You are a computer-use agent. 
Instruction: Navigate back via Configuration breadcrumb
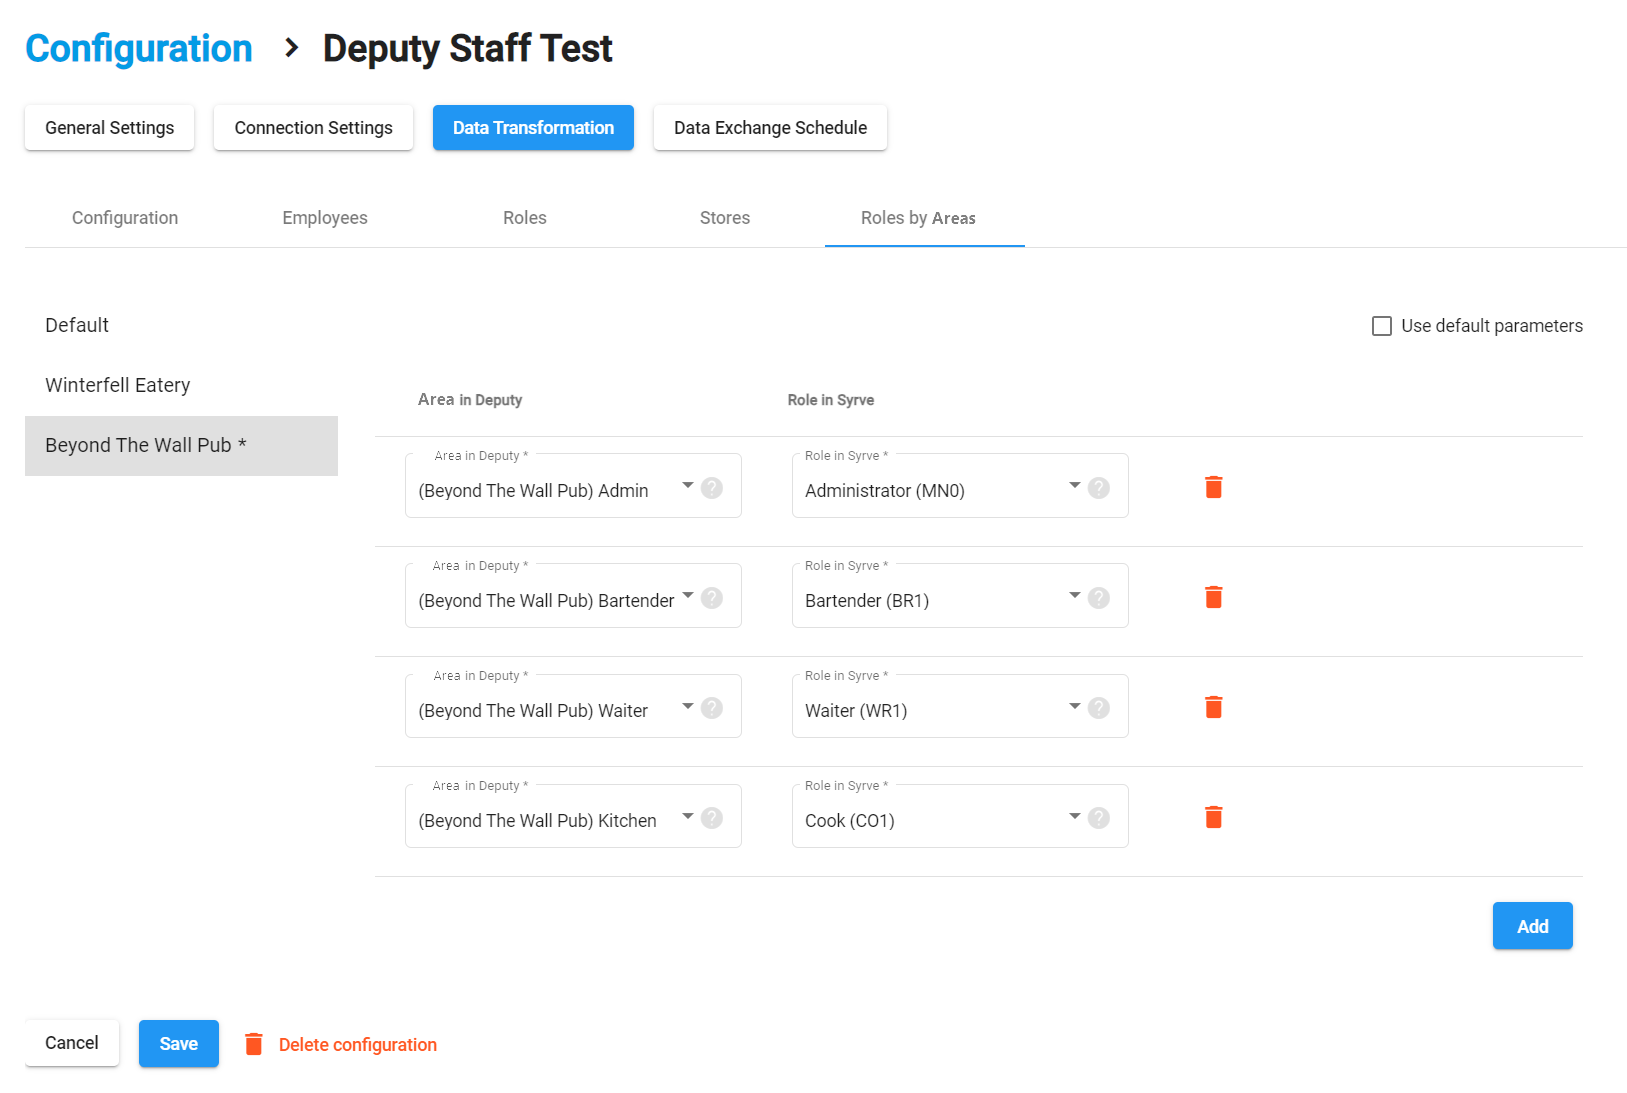139,48
